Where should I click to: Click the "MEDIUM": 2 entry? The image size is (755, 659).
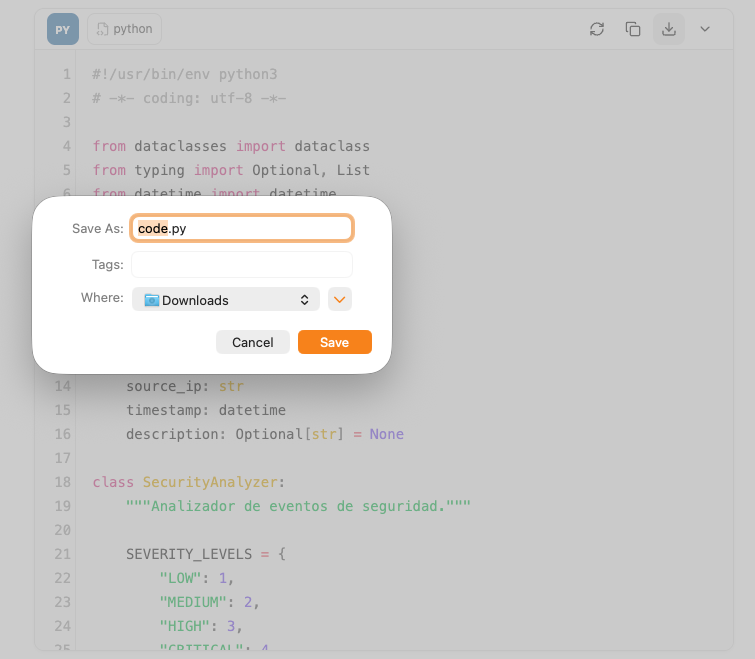[209, 602]
